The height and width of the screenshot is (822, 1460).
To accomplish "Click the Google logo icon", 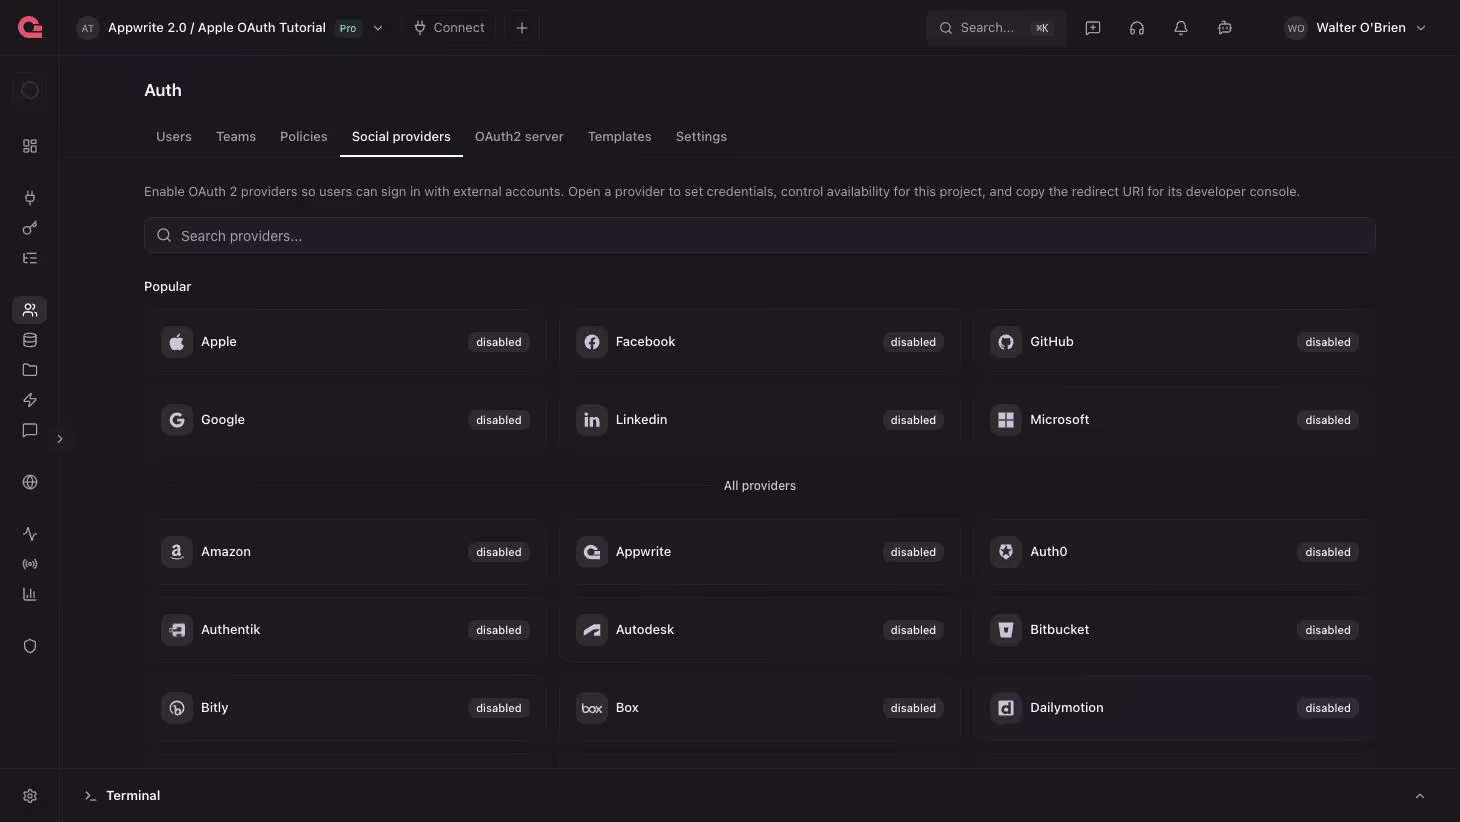I will click(177, 420).
